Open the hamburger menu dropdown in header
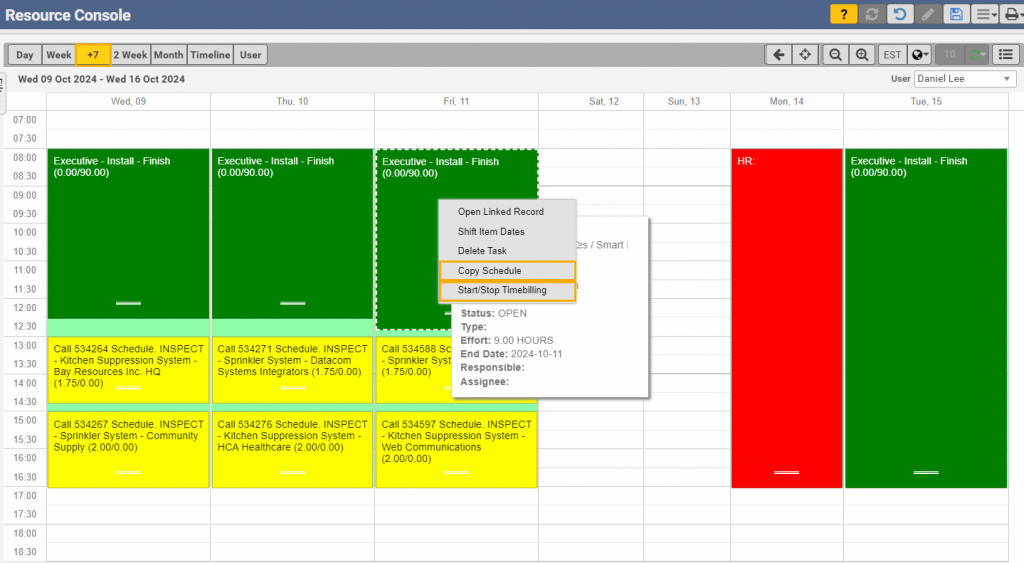The width and height of the screenshot is (1024, 563). coord(986,14)
